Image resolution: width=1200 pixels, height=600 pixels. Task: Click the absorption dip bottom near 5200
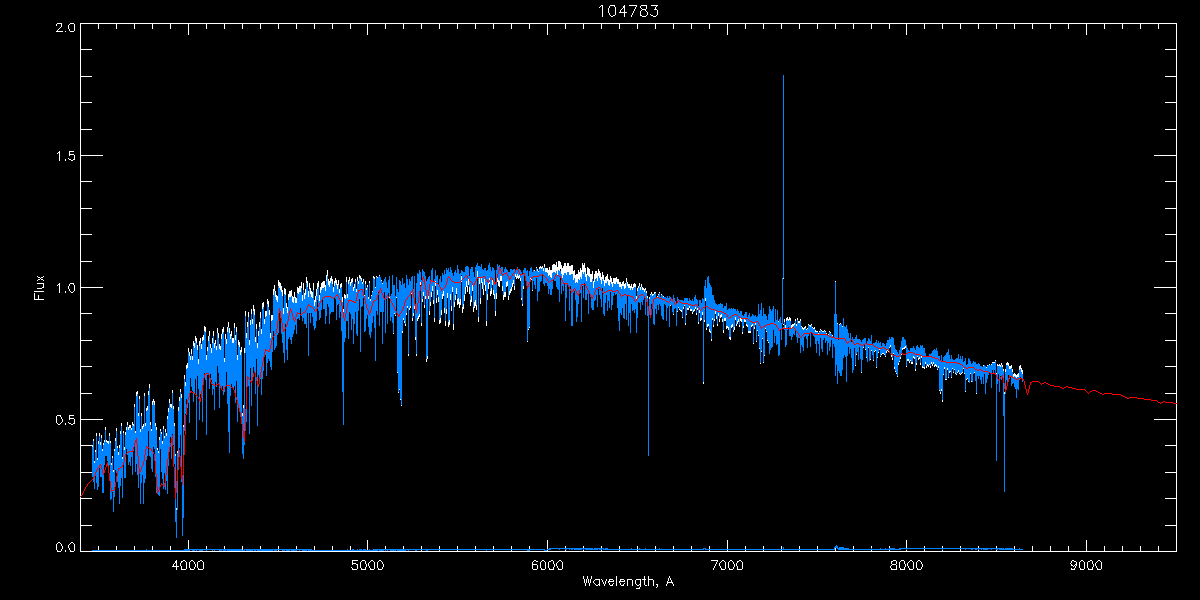pos(401,404)
